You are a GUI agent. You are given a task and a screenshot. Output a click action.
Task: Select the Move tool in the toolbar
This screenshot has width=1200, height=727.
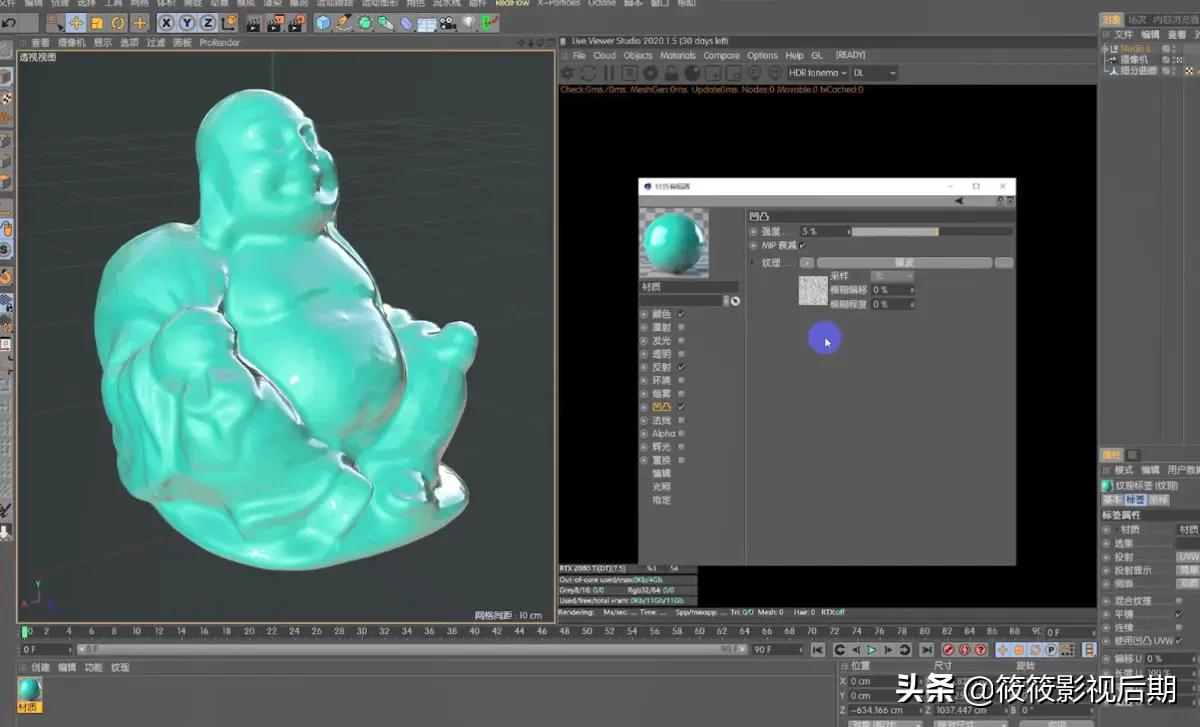pos(77,21)
